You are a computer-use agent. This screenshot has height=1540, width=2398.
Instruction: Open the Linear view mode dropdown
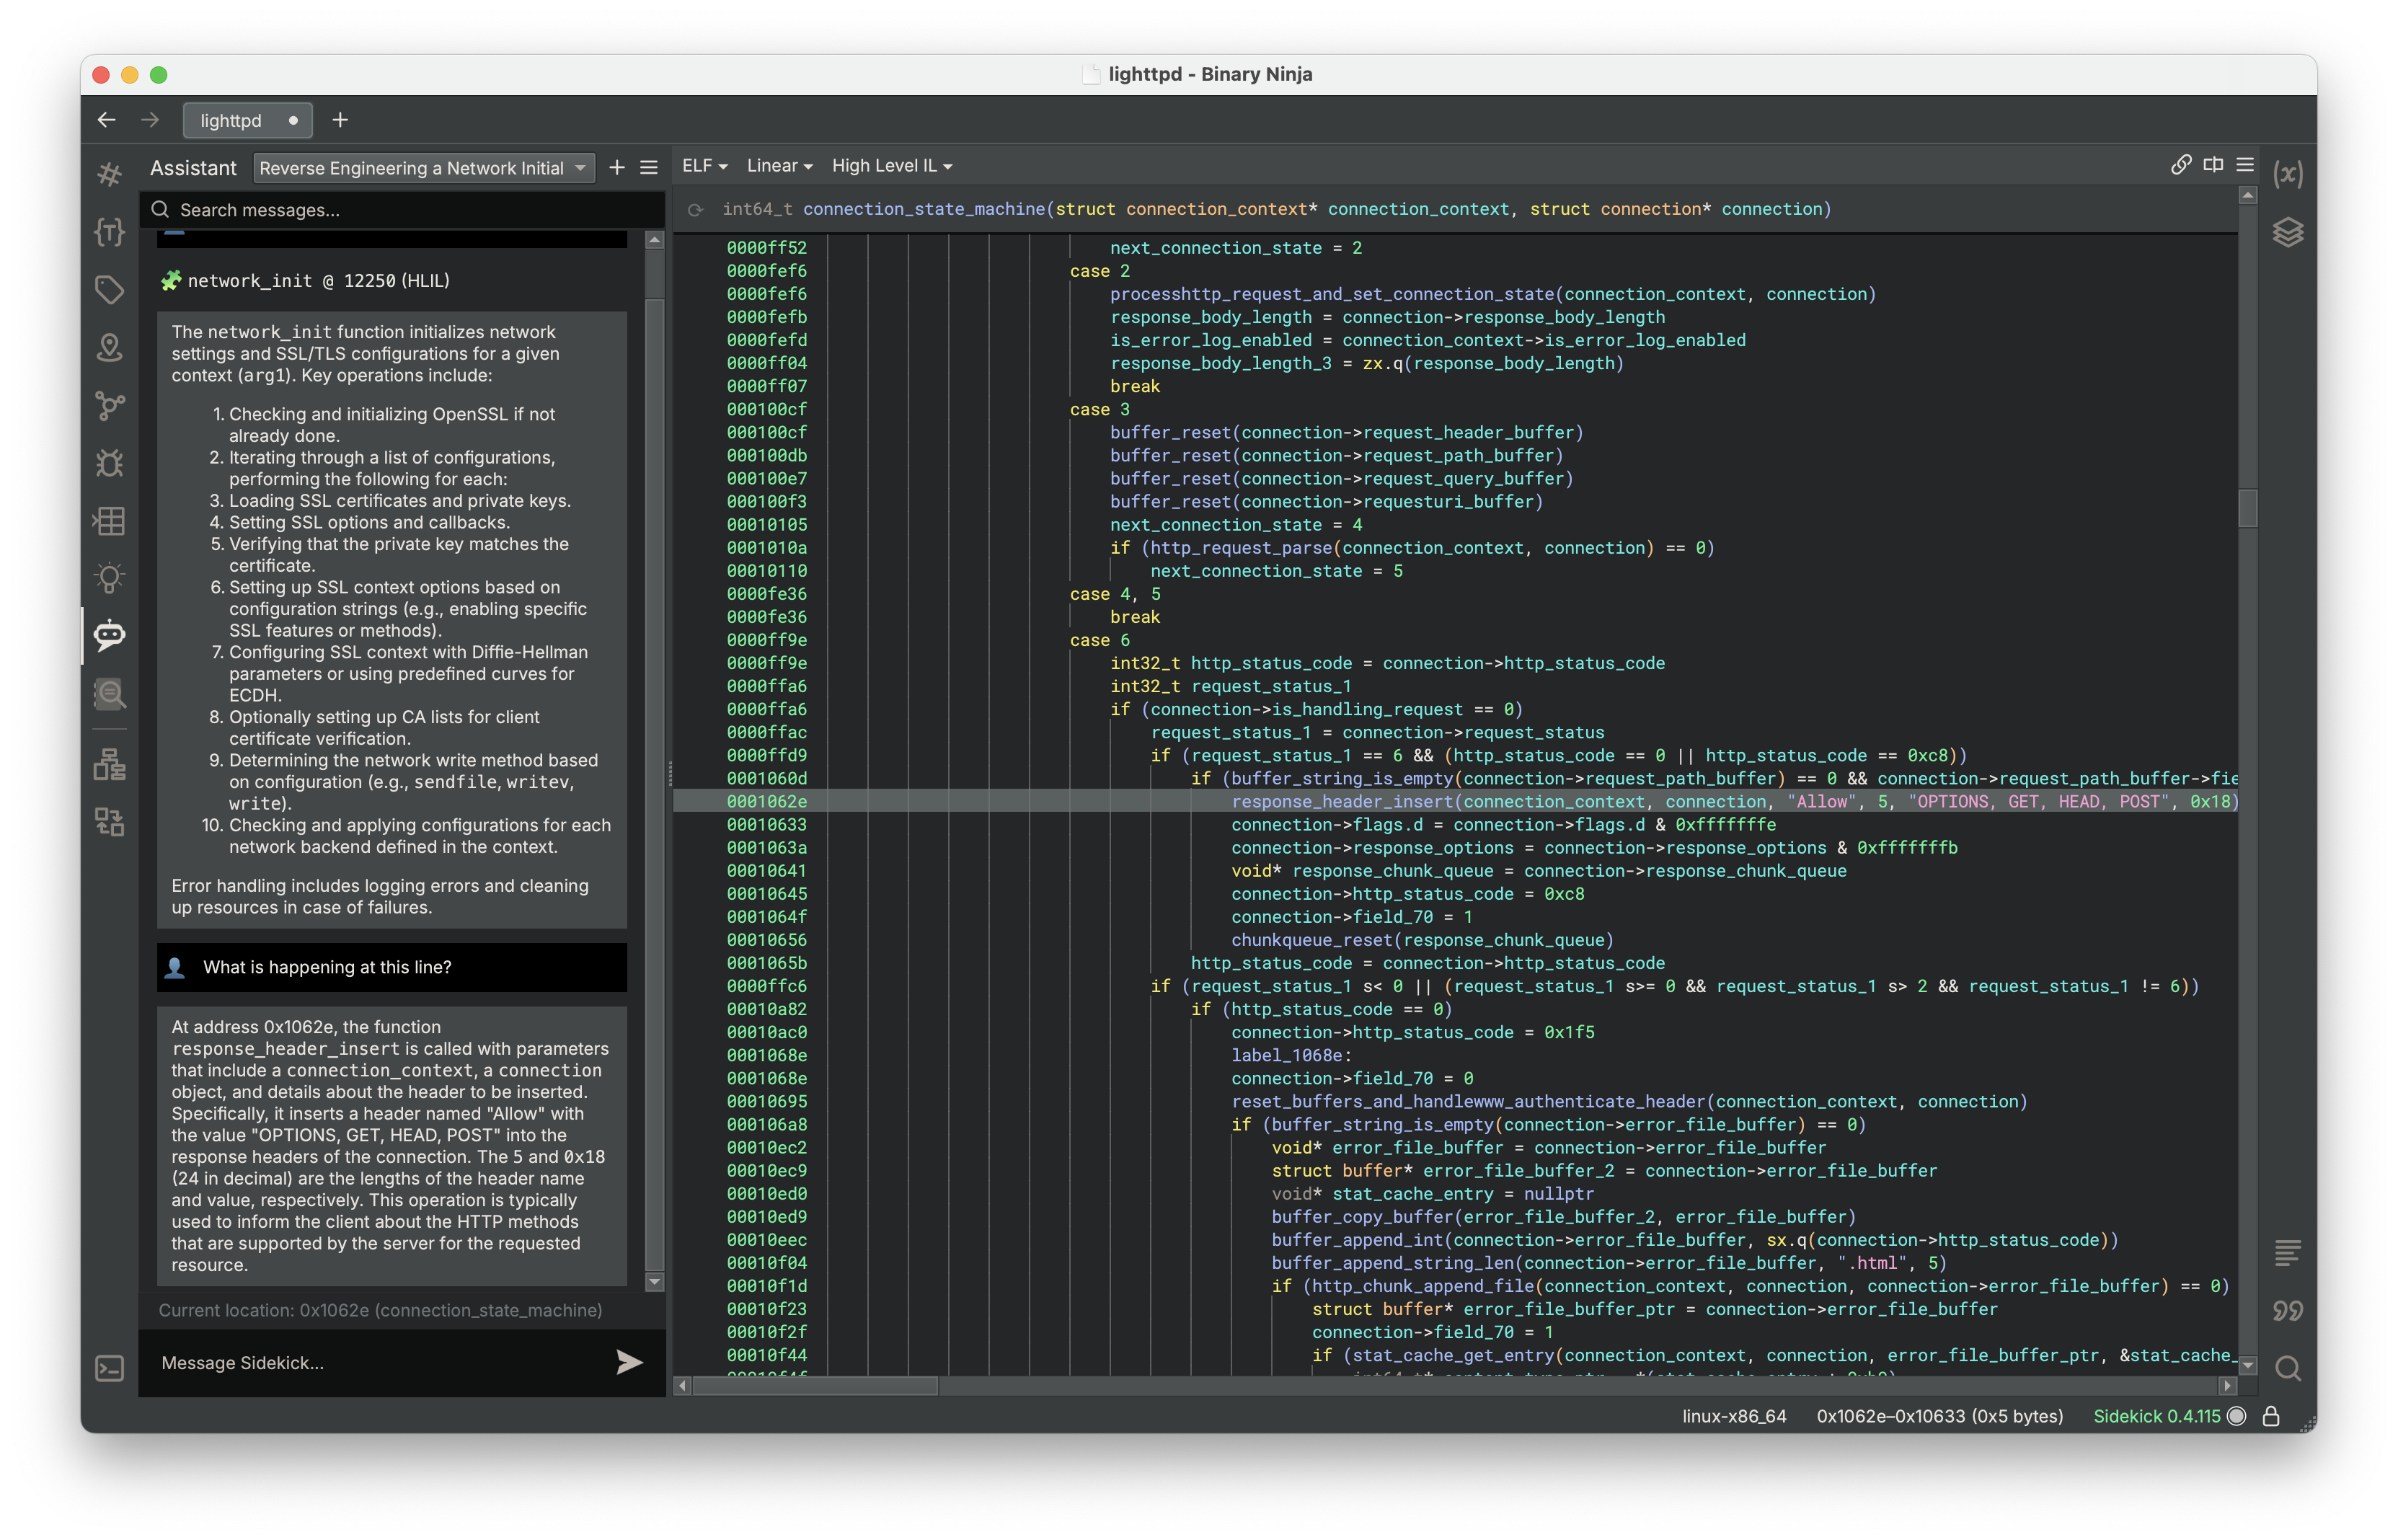[779, 166]
